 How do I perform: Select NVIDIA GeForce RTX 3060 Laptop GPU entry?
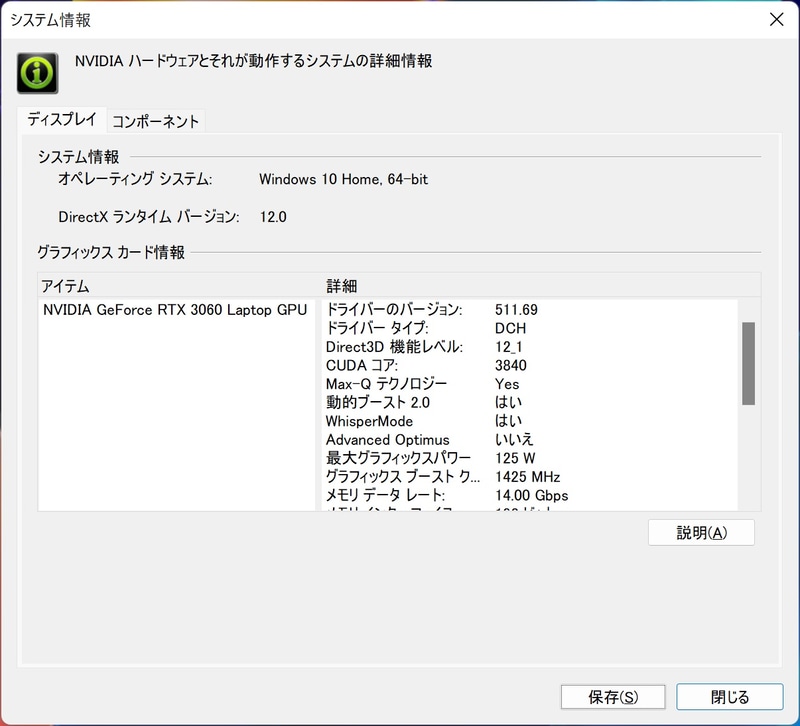pyautogui.click(x=175, y=310)
